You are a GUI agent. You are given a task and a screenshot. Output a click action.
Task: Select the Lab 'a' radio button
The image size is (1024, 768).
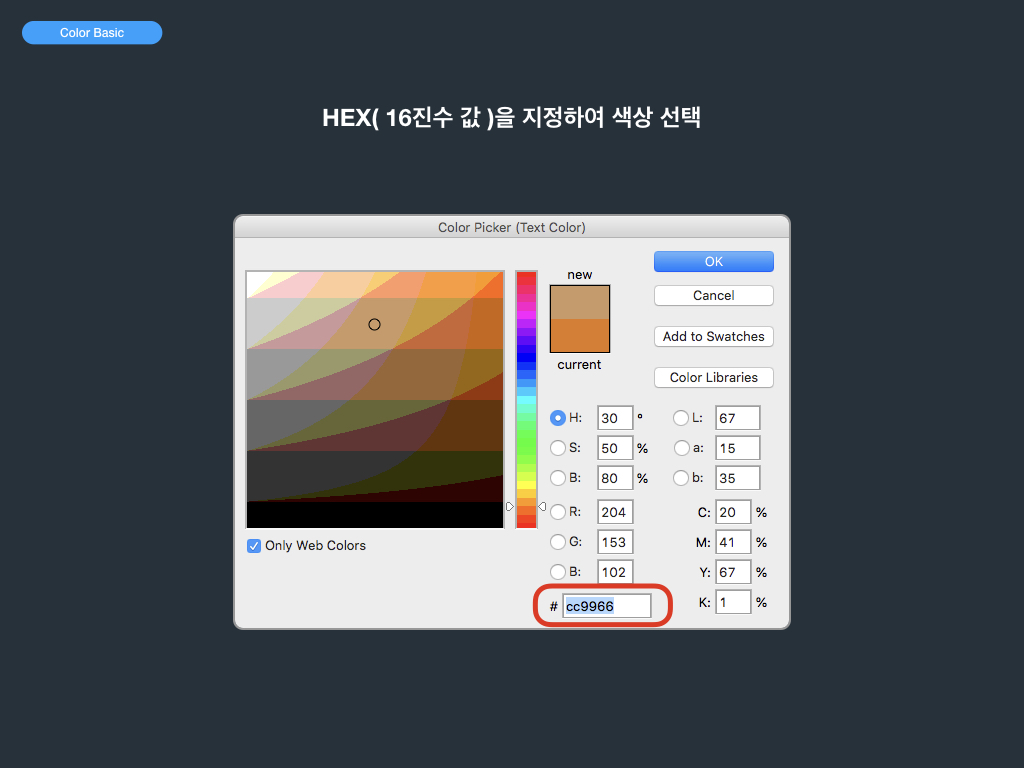coord(681,448)
